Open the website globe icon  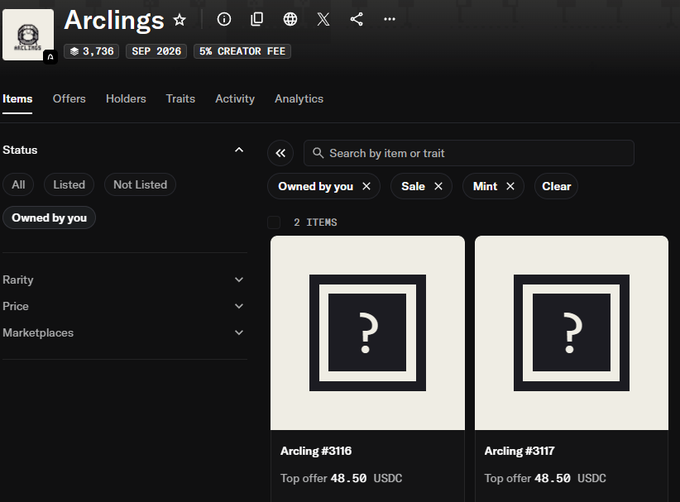[x=290, y=19]
